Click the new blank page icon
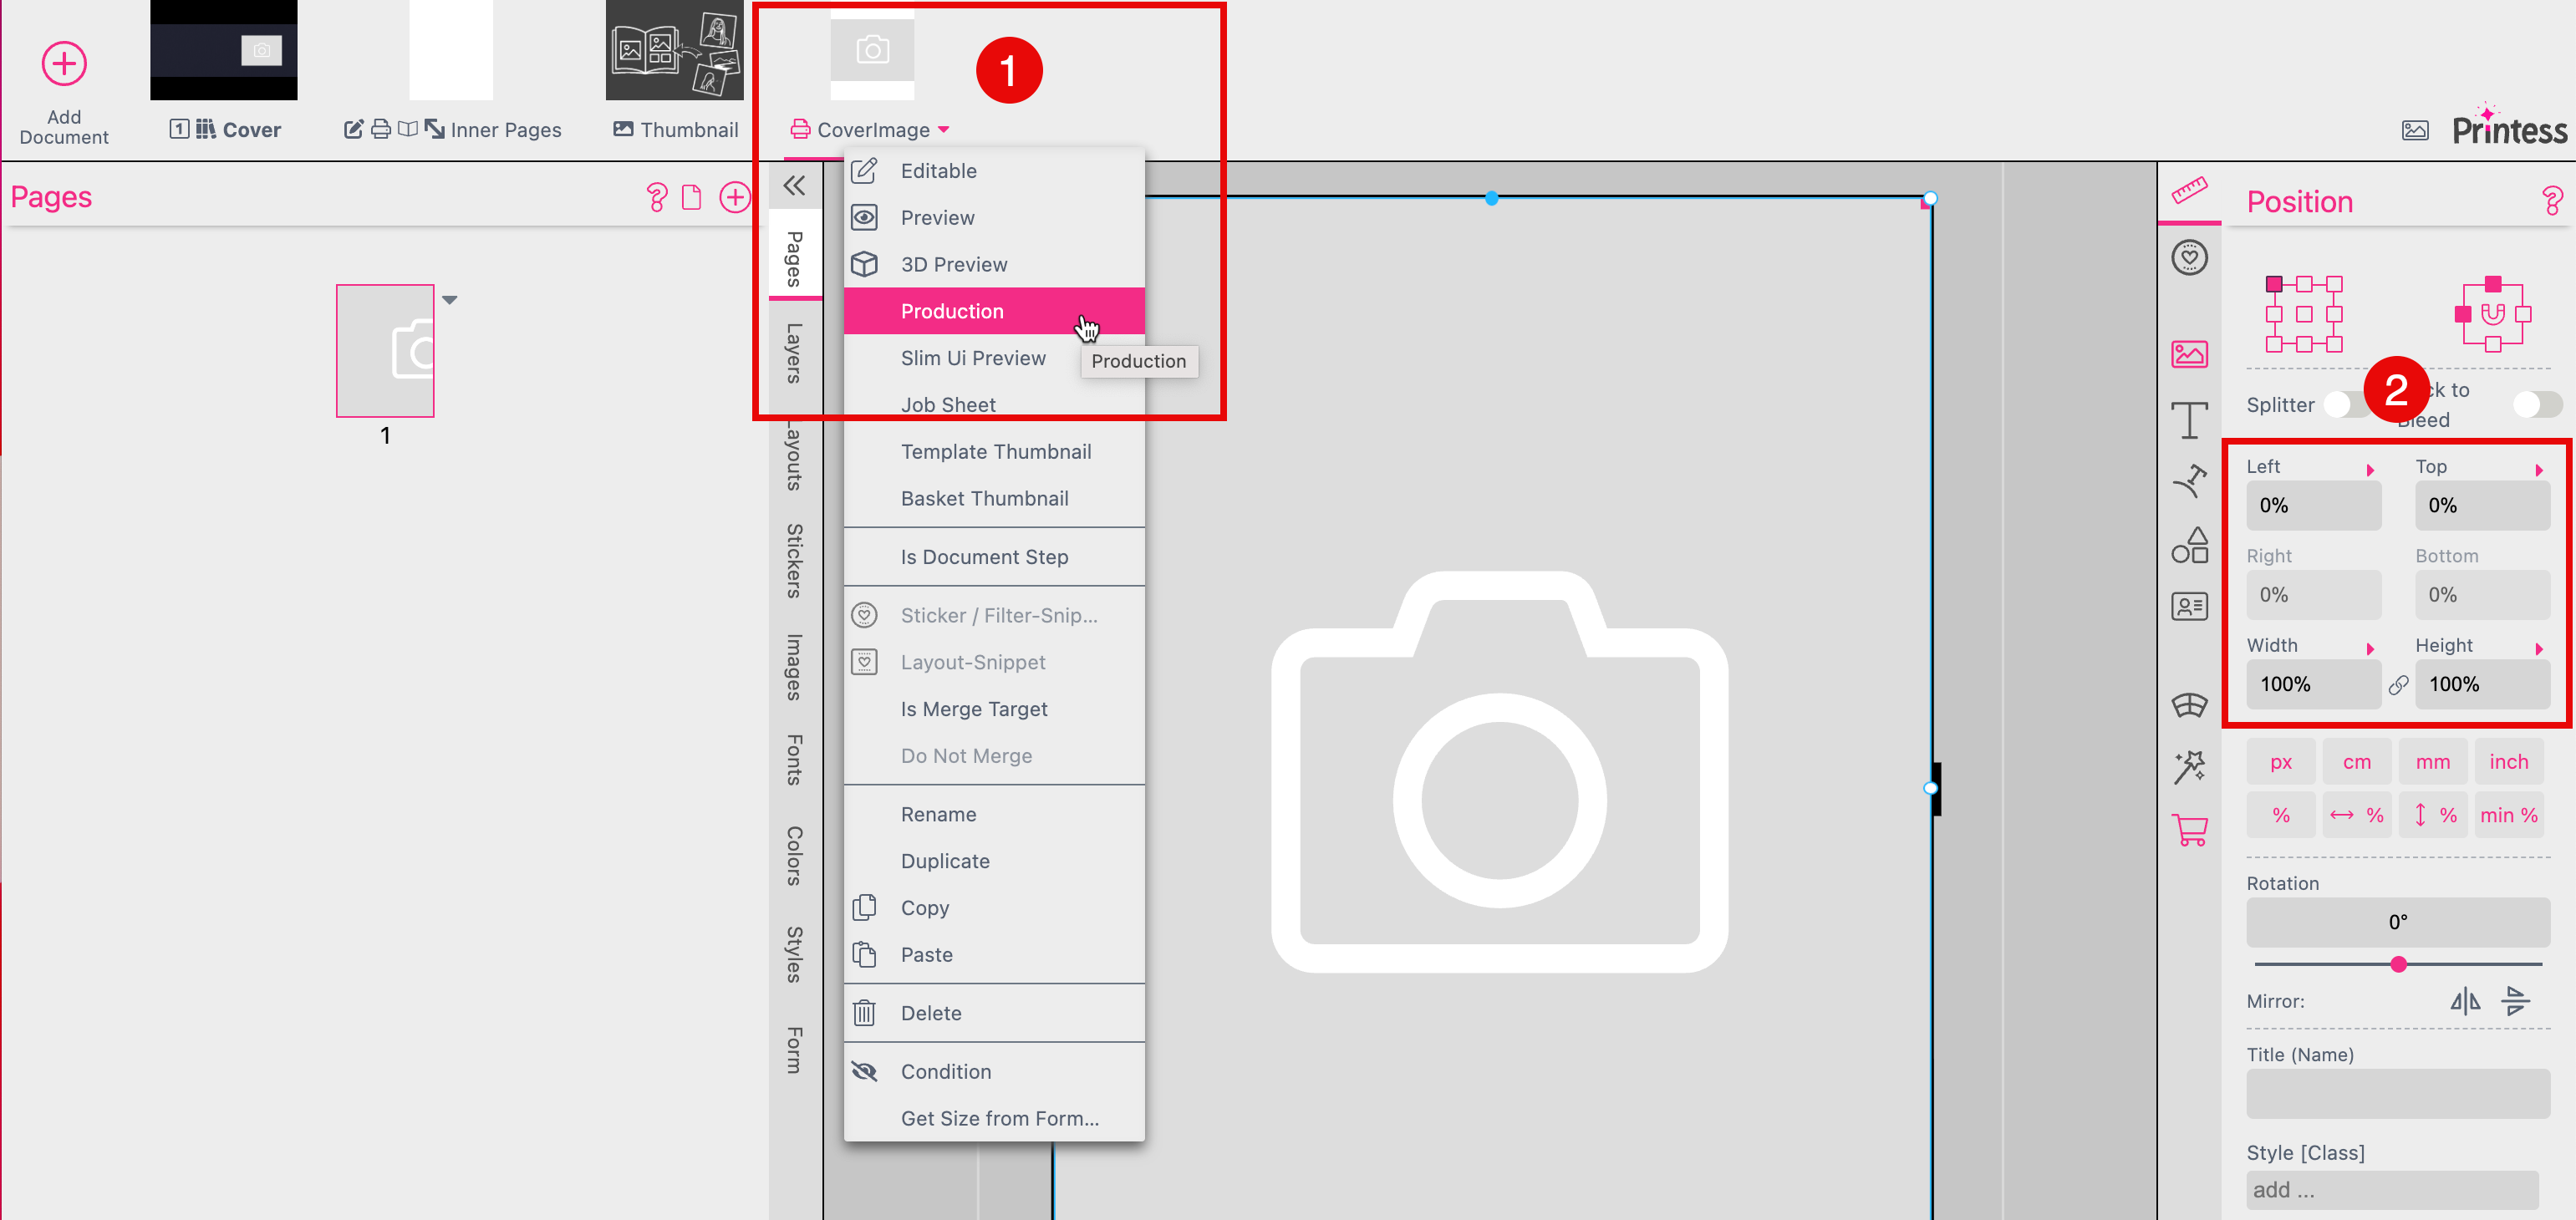 coord(691,197)
